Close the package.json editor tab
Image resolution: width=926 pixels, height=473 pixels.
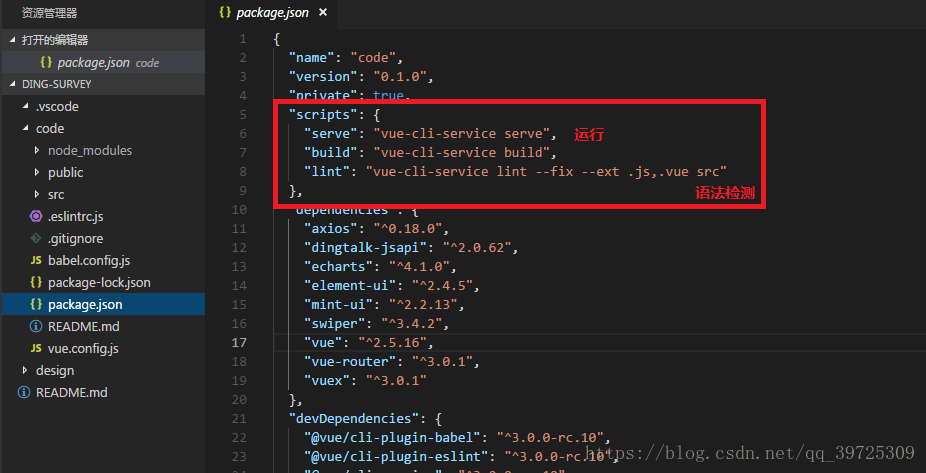coord(322,12)
